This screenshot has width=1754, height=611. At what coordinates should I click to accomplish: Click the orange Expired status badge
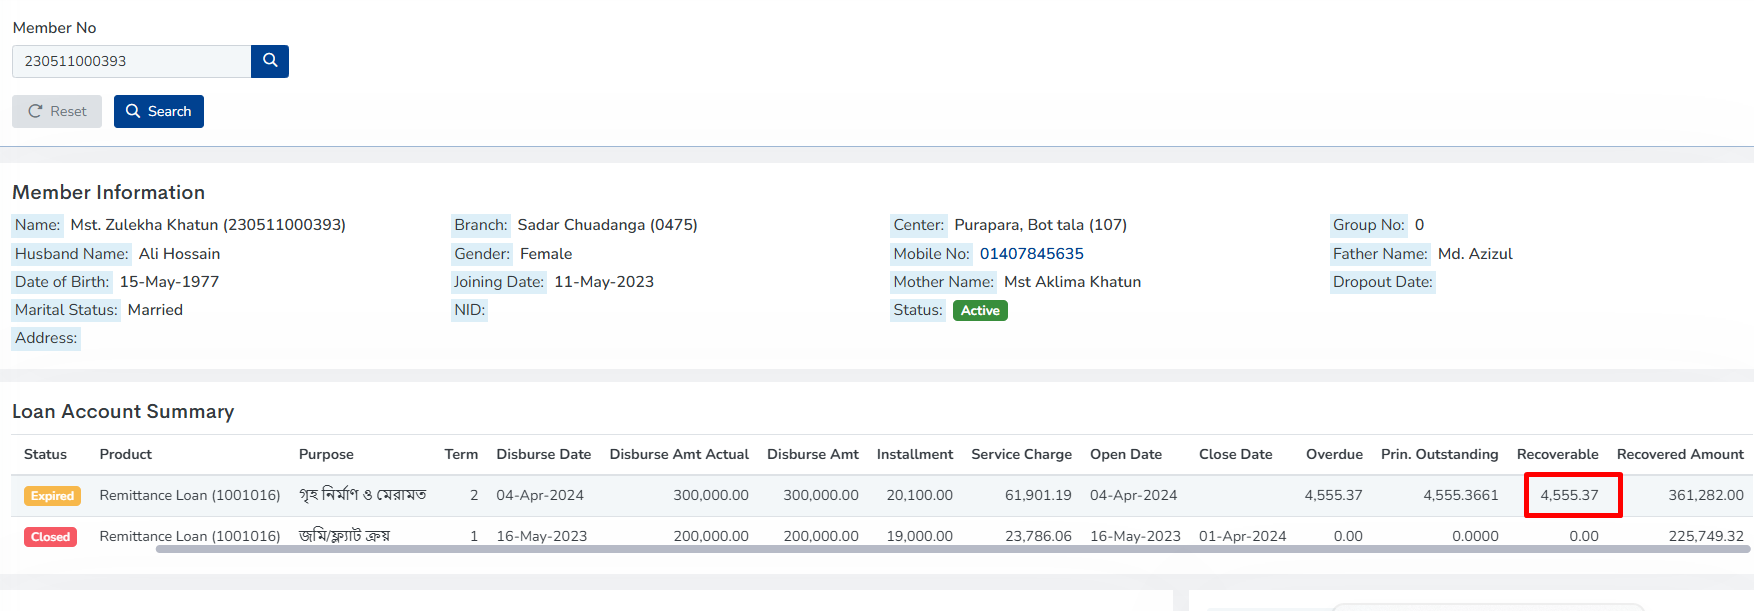[x=52, y=496]
